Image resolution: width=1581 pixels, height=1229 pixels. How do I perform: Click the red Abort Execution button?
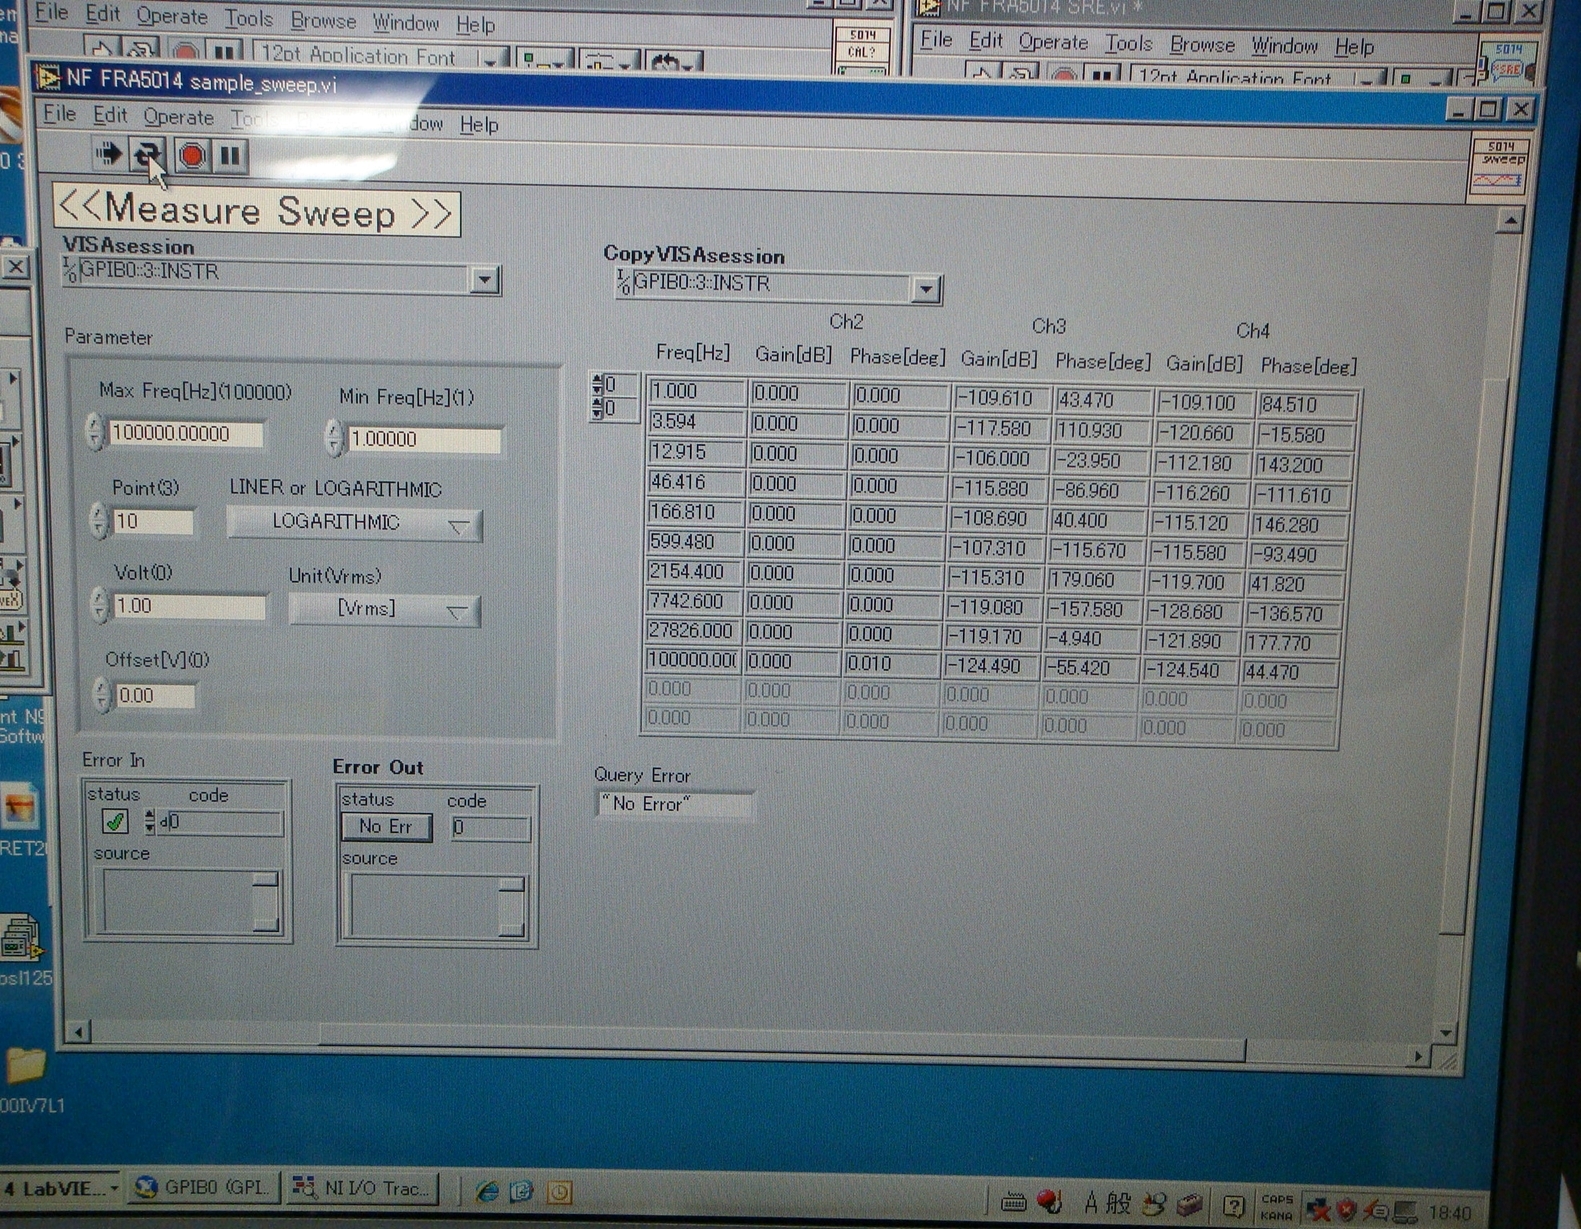tap(191, 155)
